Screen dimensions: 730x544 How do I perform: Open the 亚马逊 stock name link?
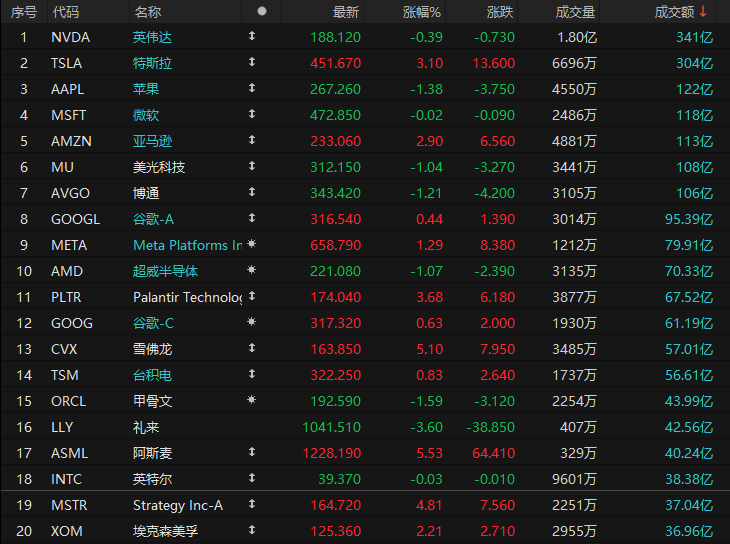coord(152,141)
